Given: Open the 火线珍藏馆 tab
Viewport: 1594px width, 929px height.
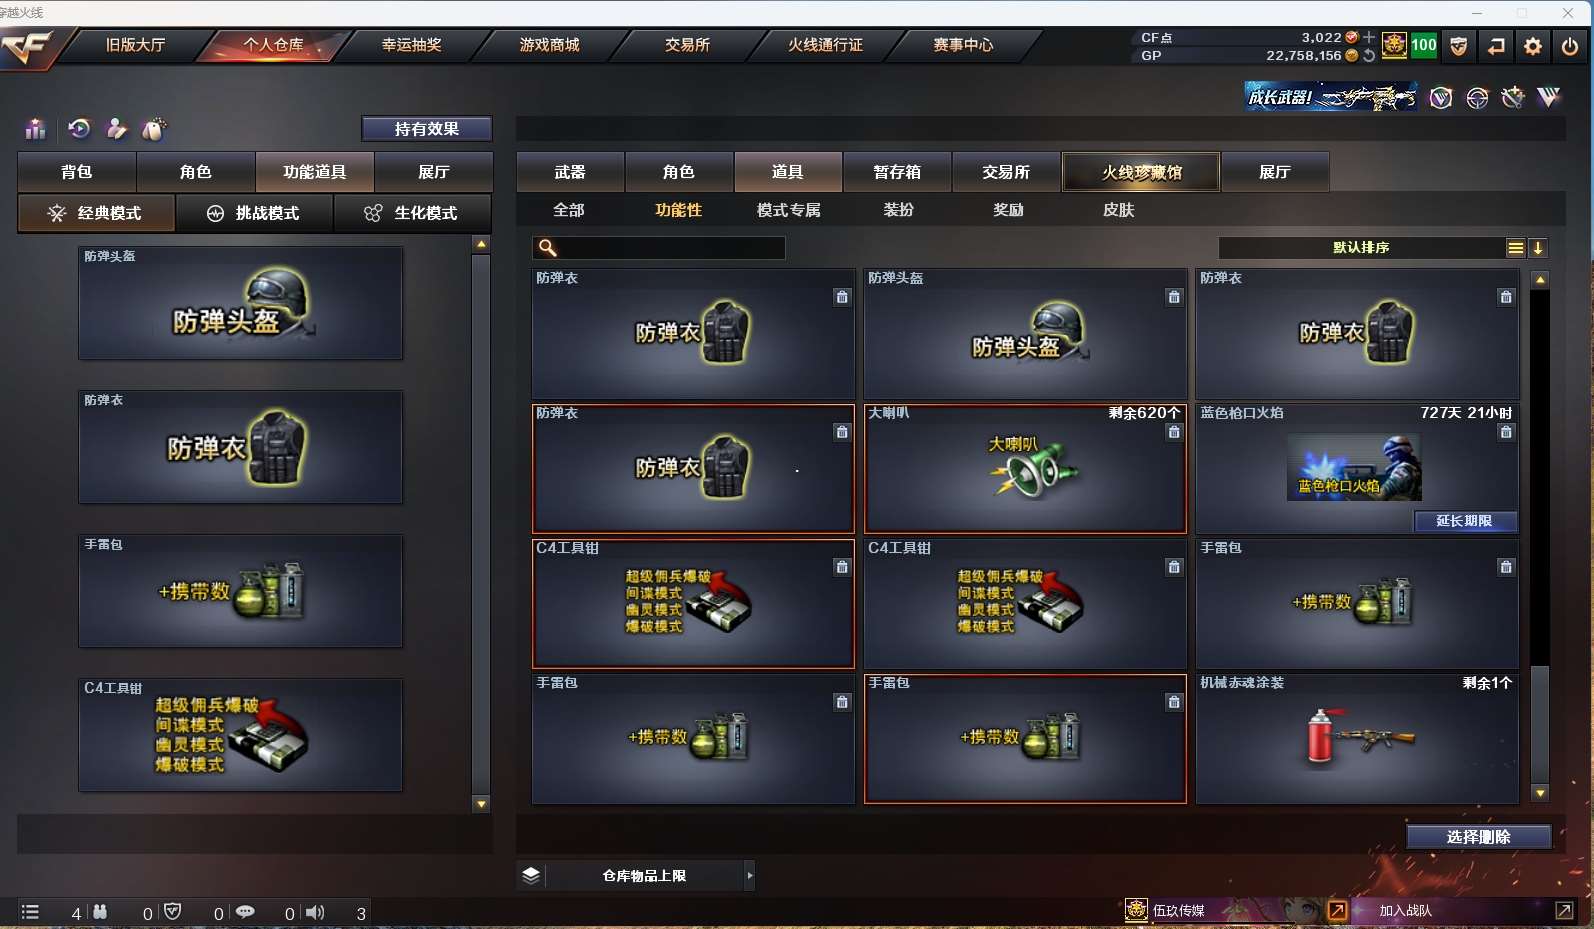Looking at the screenshot, I should 1141,172.
